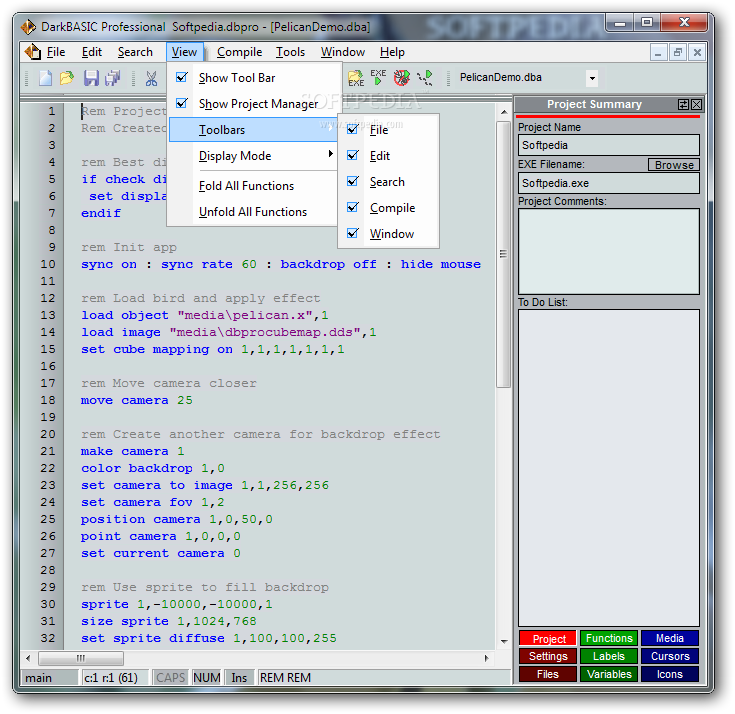735x714 pixels.
Task: Click the CAPS status bar indicator
Action: [171, 678]
